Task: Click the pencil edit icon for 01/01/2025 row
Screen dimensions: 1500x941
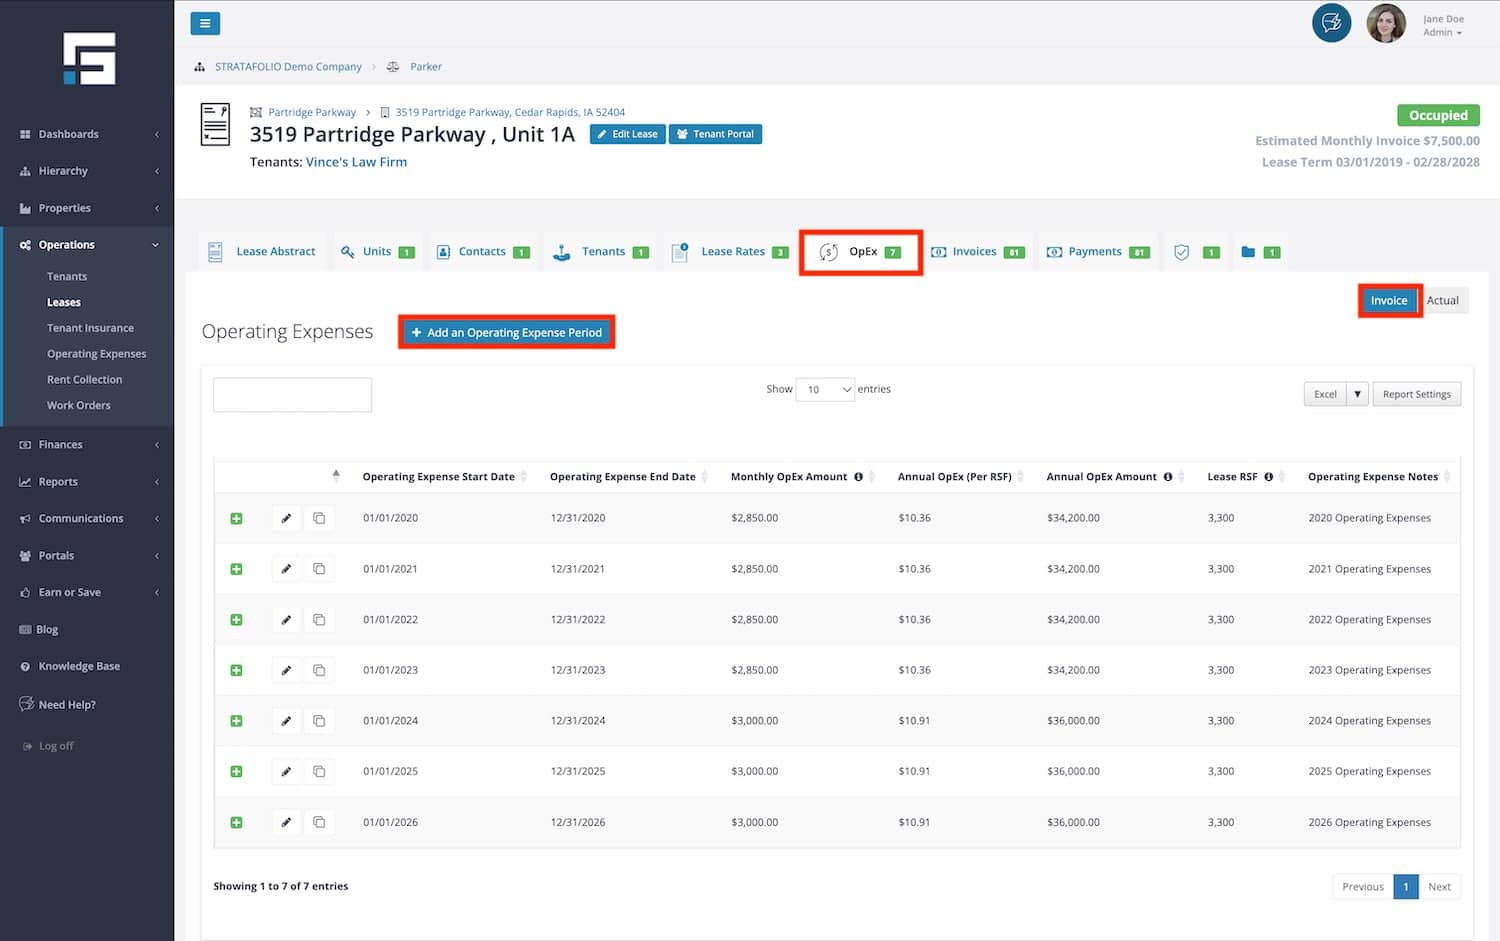Action: tap(286, 772)
